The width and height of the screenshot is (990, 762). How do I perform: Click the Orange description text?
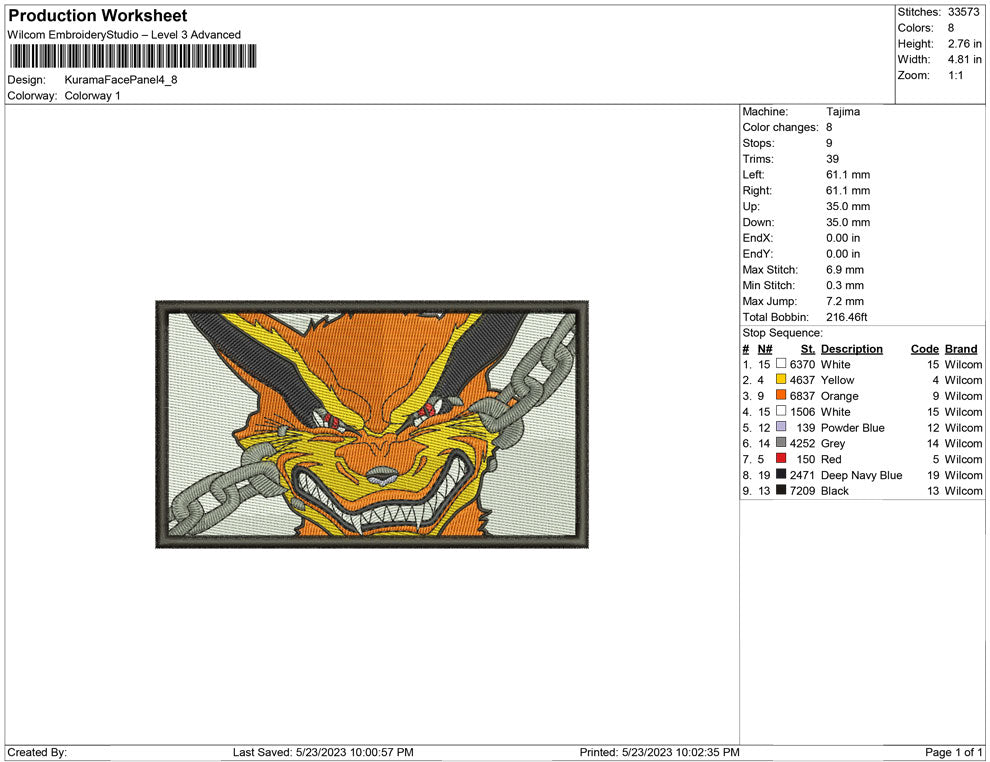point(840,396)
